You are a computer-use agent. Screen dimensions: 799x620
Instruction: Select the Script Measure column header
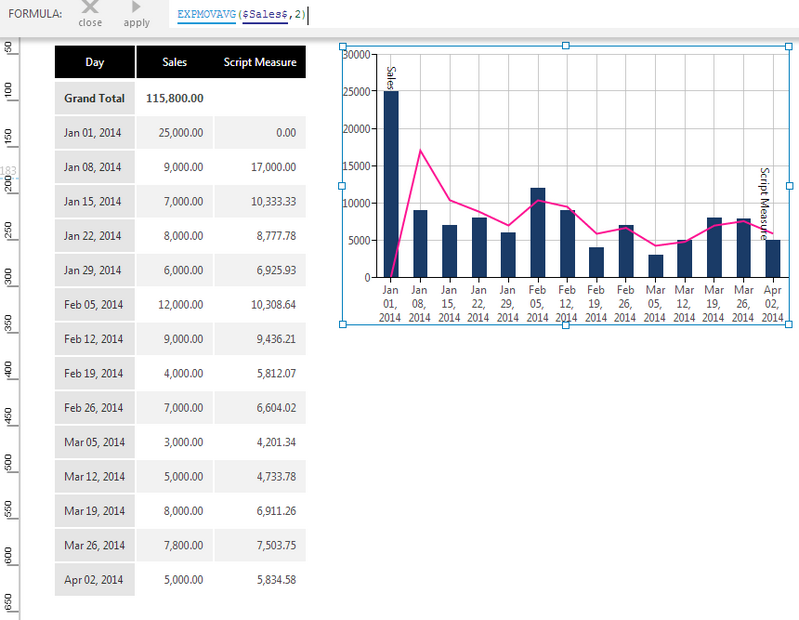(x=260, y=62)
